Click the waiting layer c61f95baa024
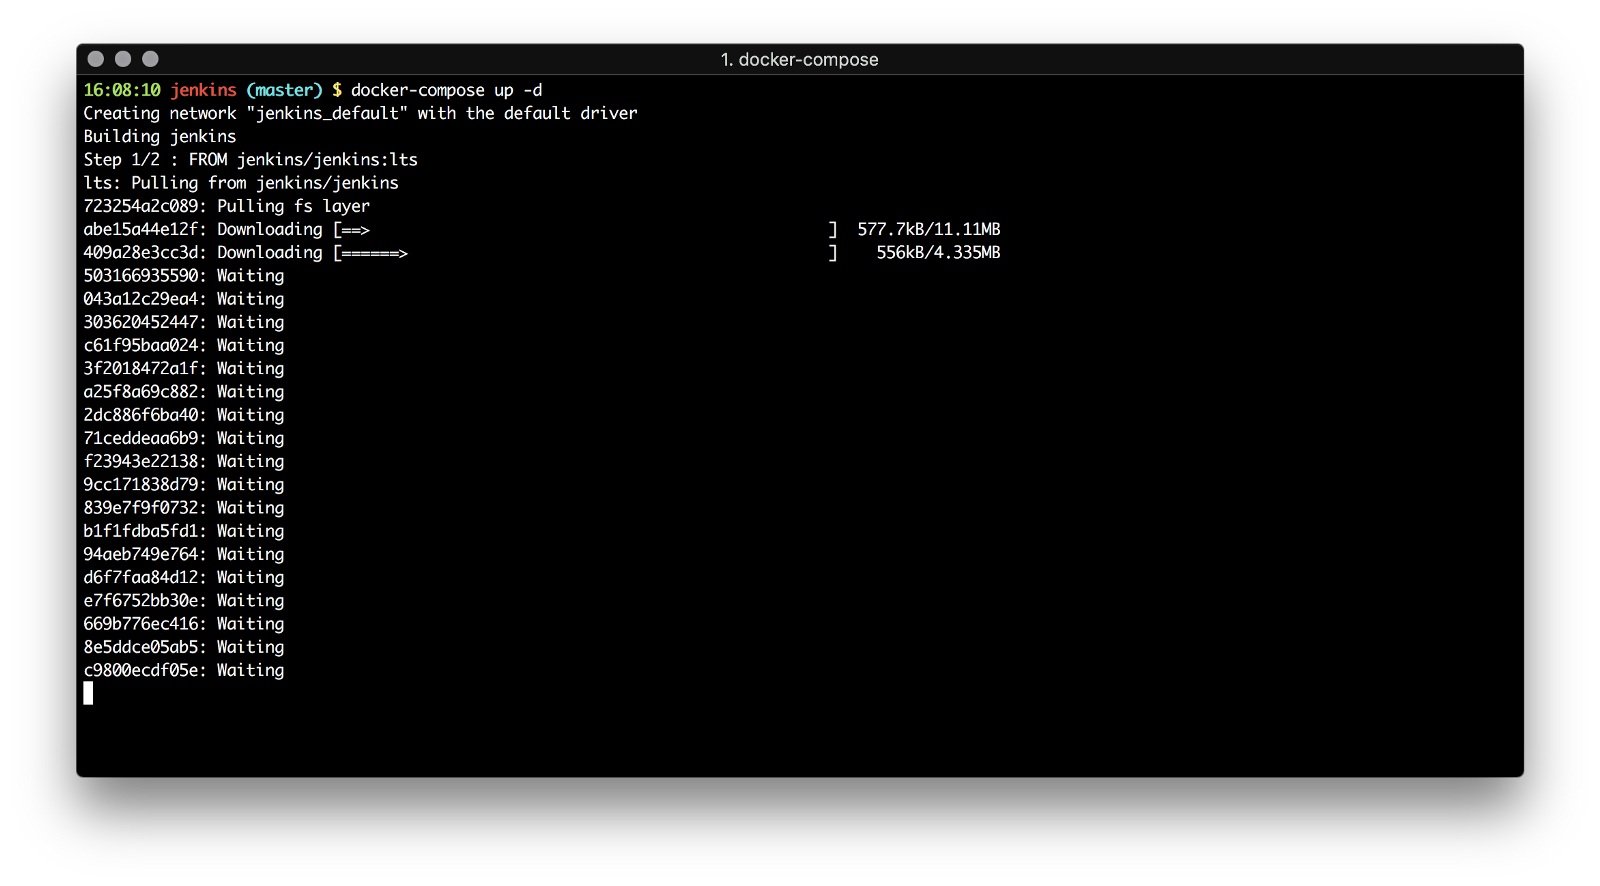Viewport: 1600px width, 886px height. [184, 345]
